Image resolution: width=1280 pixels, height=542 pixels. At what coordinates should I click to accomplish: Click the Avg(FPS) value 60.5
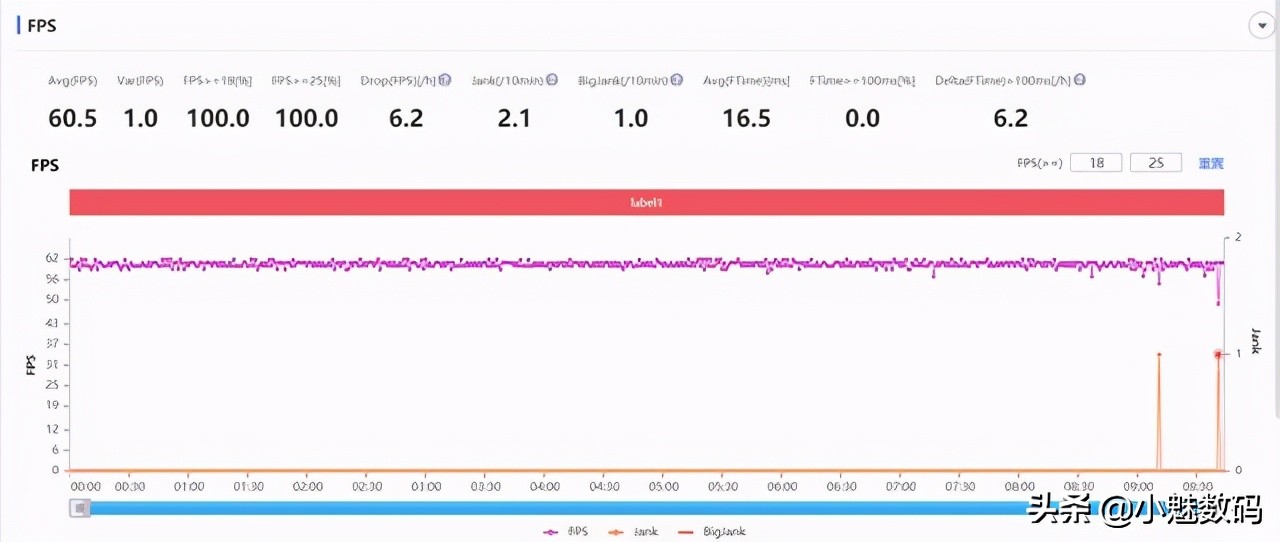72,118
